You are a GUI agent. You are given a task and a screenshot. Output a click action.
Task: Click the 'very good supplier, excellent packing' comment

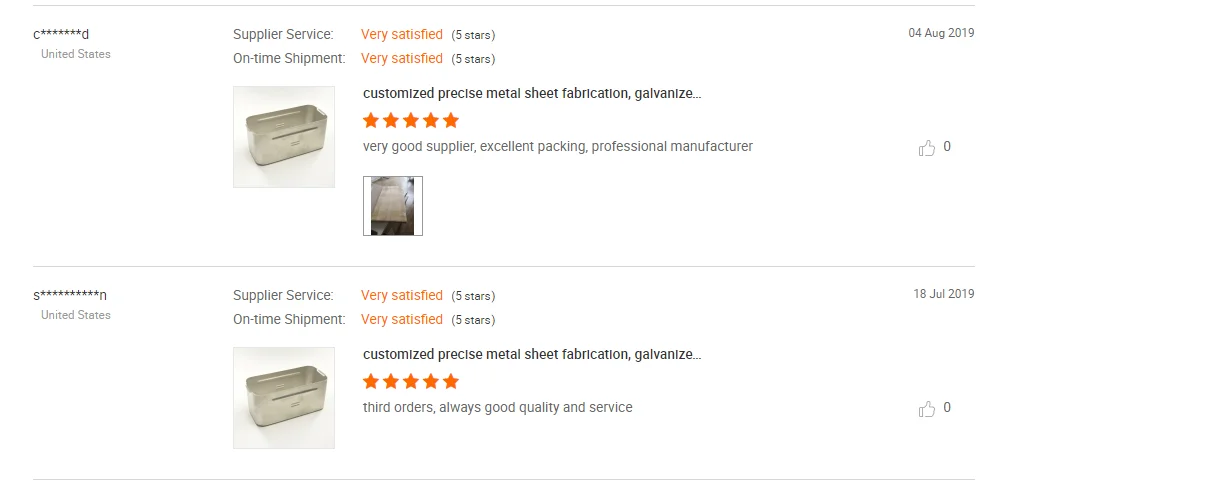(x=558, y=147)
